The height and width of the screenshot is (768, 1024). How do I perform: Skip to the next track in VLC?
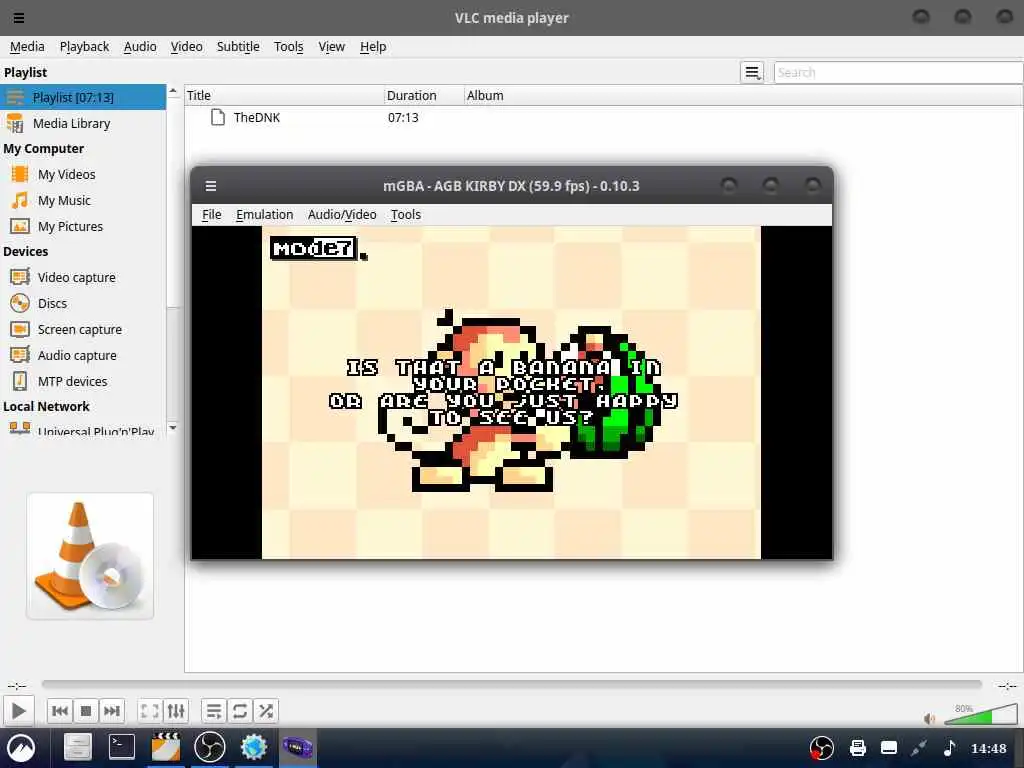point(112,711)
